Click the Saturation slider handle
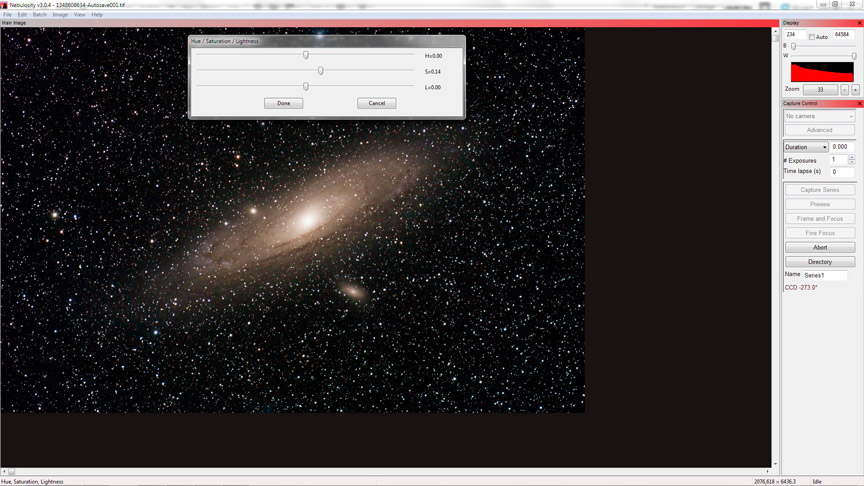 (x=320, y=71)
